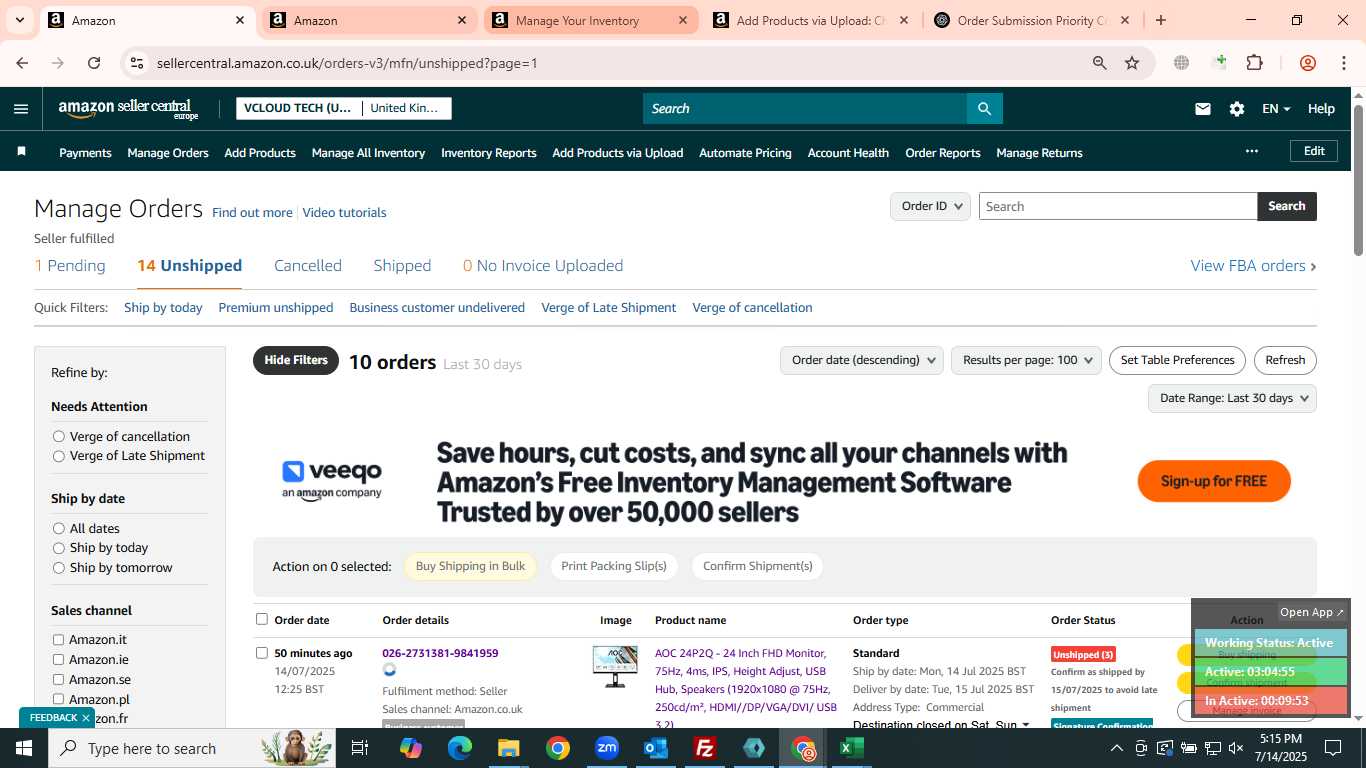Open FileZilla from the taskbar

coord(705,748)
